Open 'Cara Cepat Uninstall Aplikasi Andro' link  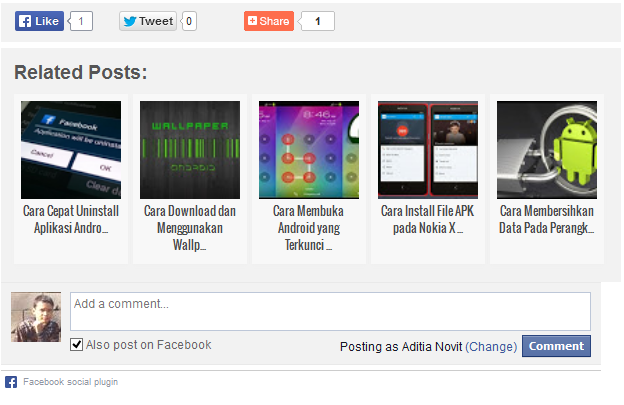[71, 219]
